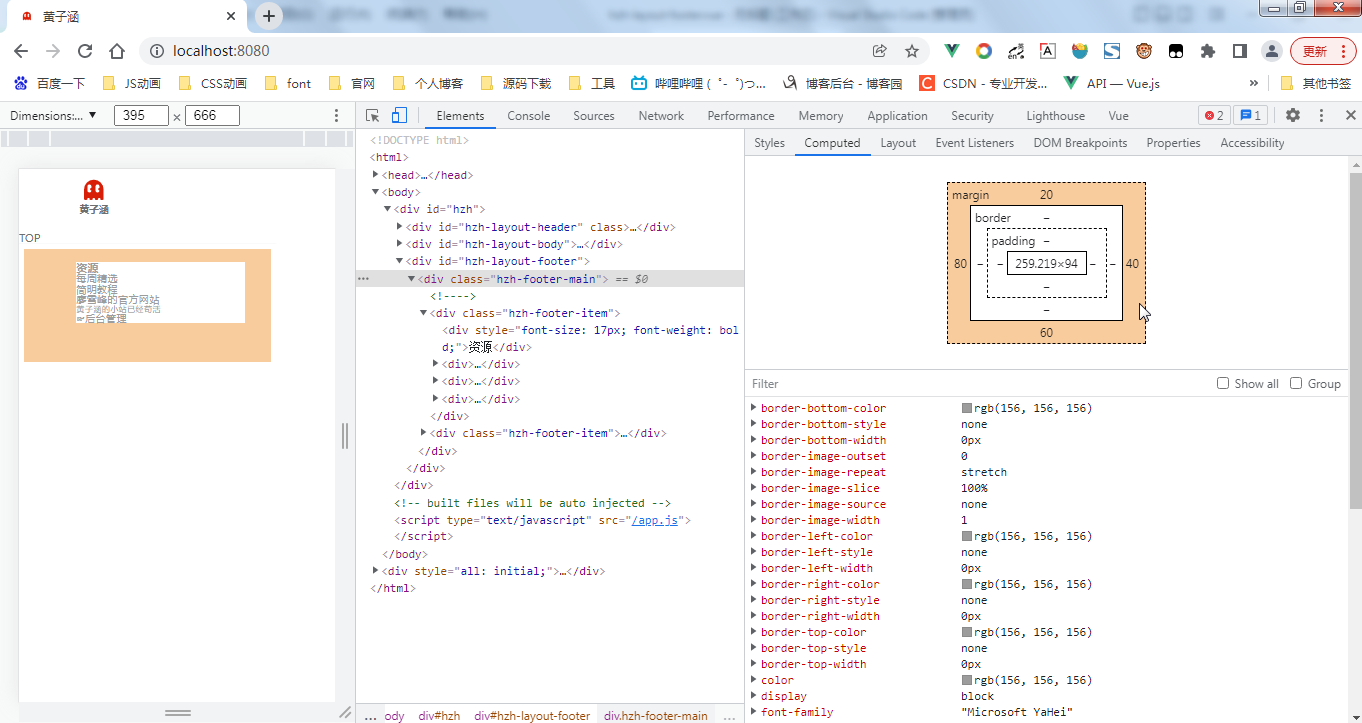This screenshot has width=1362, height=723.
Task: Open DevTools customize three-dot menu
Action: tap(1321, 115)
